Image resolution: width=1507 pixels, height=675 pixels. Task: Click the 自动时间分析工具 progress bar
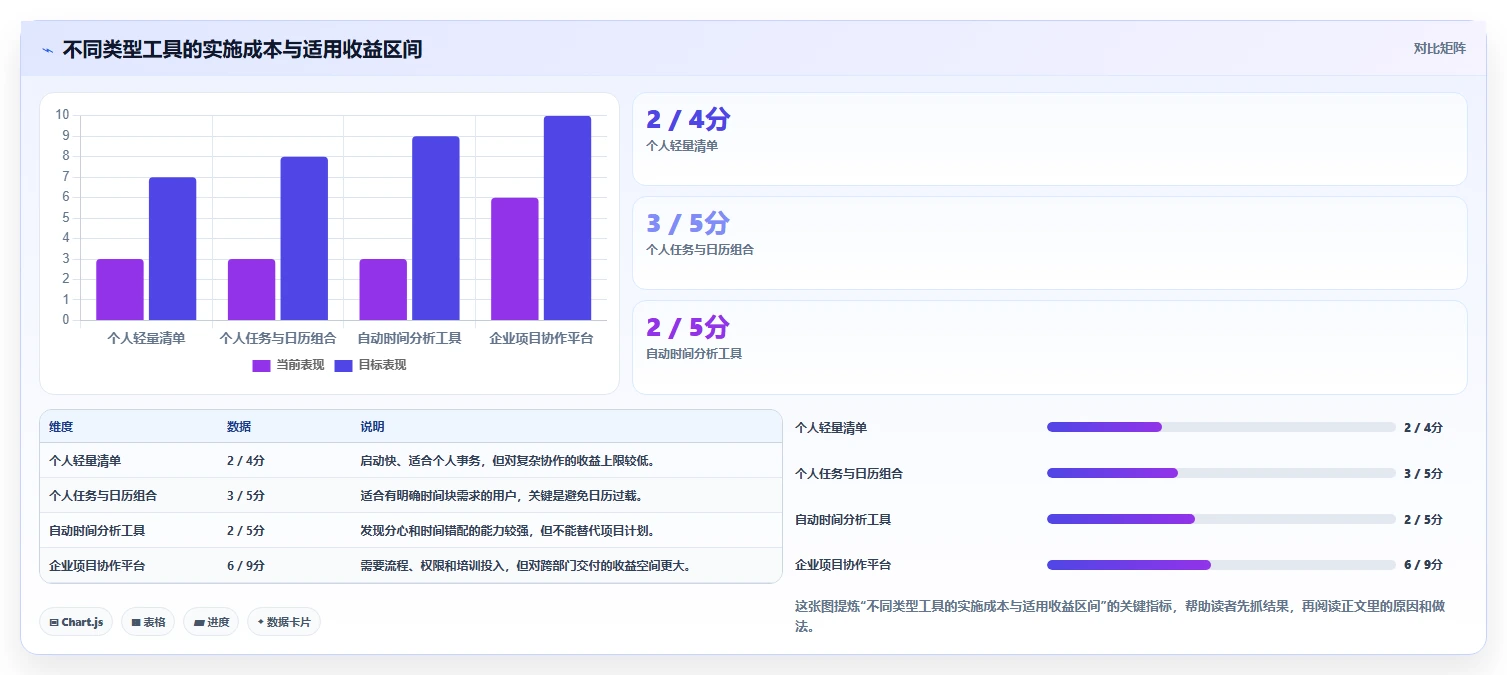[1221, 519]
